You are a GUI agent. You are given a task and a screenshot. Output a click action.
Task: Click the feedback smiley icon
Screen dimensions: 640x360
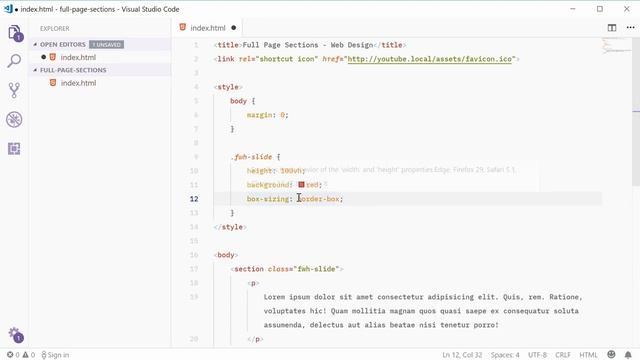[x=611, y=354]
